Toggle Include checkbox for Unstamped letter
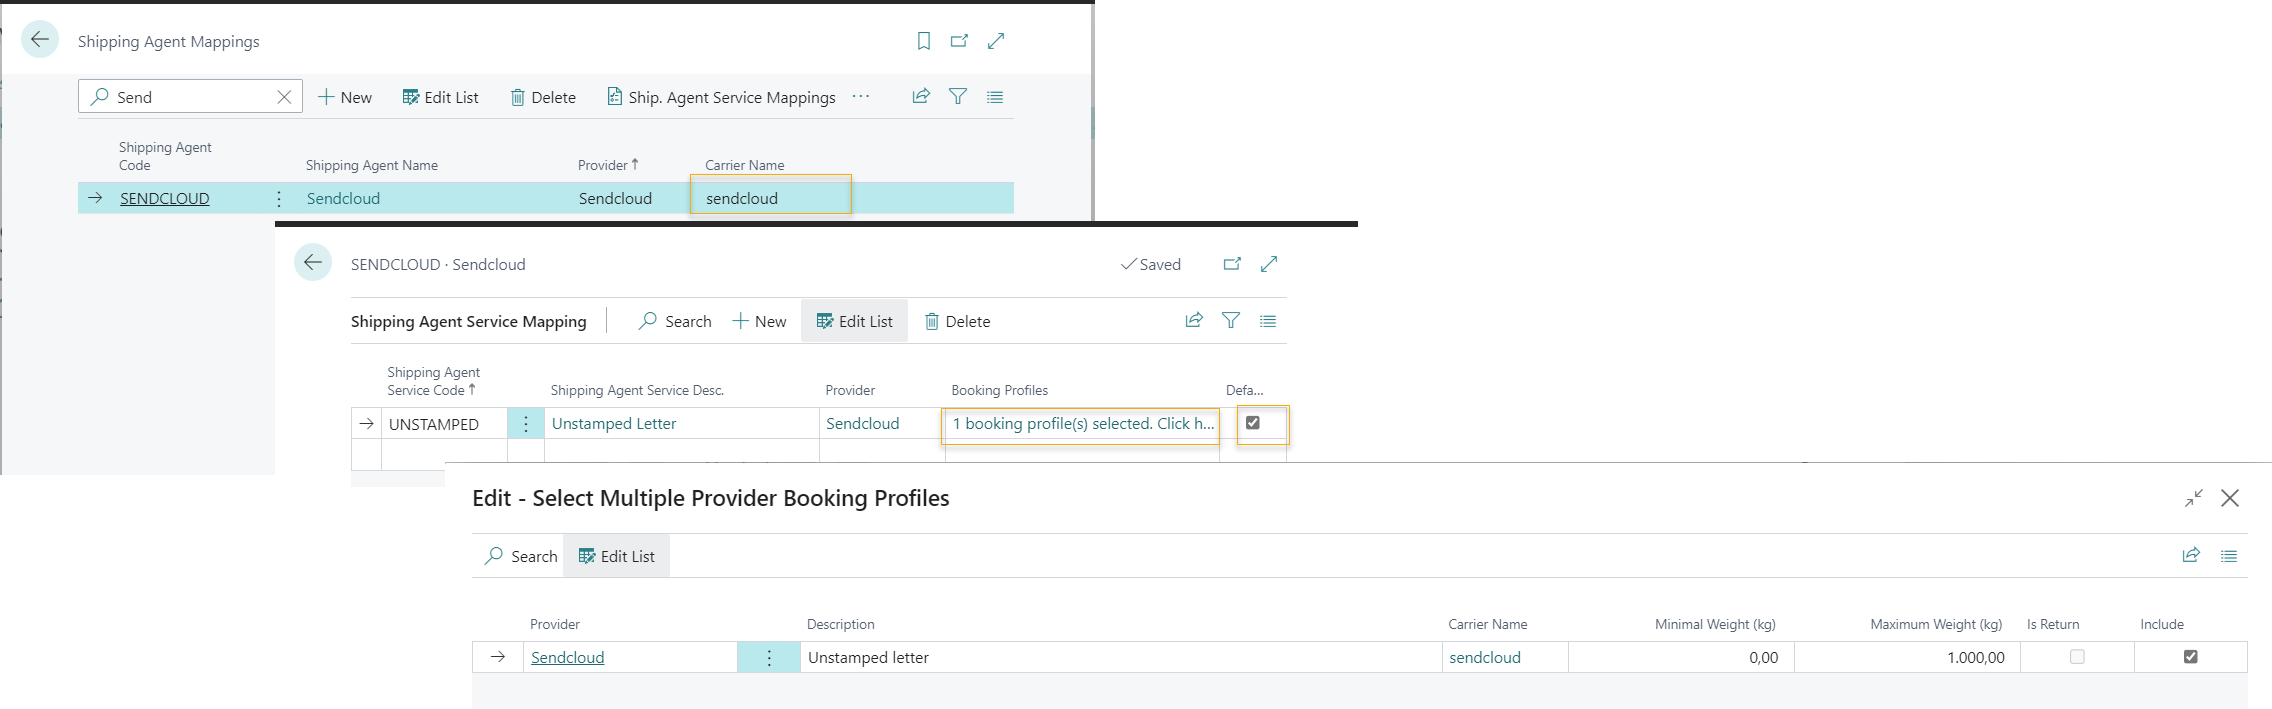Viewport: 2272px width, 709px height. [x=2191, y=657]
